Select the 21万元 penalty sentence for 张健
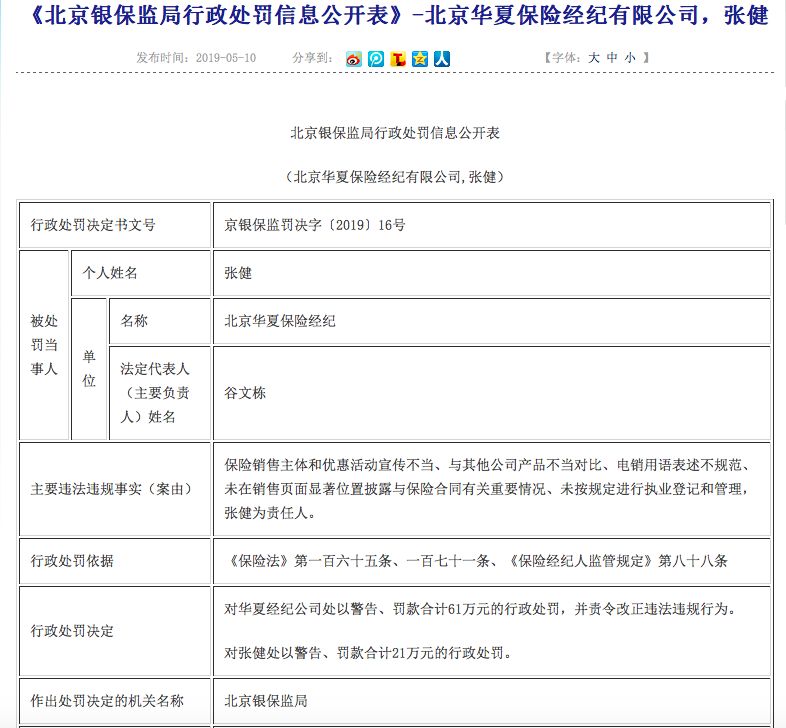The image size is (786, 728). 368,653
